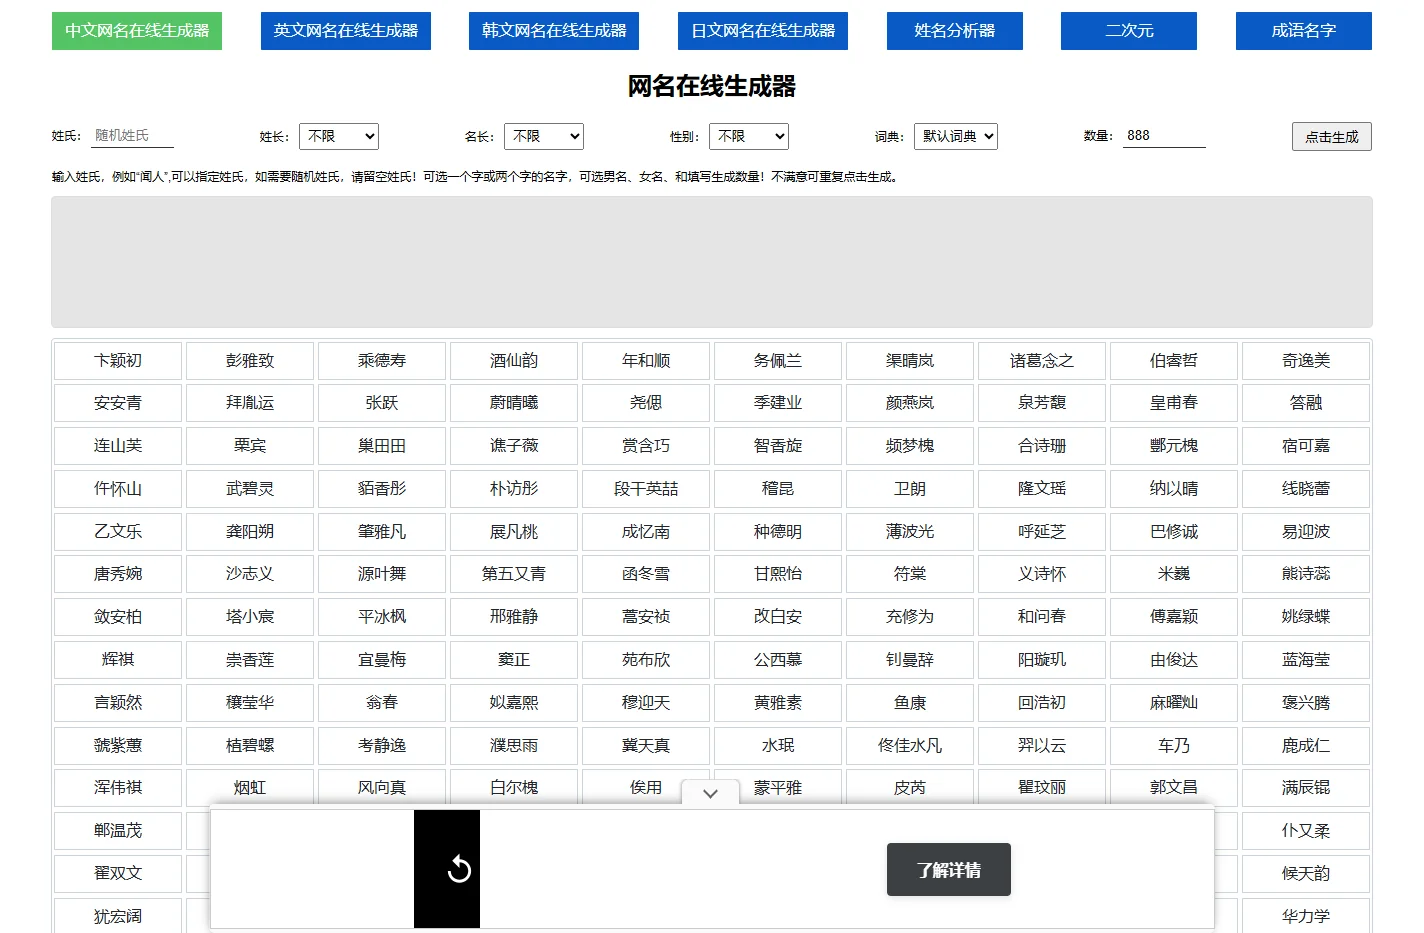Select the name 安安青
Image resolution: width=1424 pixels, height=933 pixels.
coord(118,403)
